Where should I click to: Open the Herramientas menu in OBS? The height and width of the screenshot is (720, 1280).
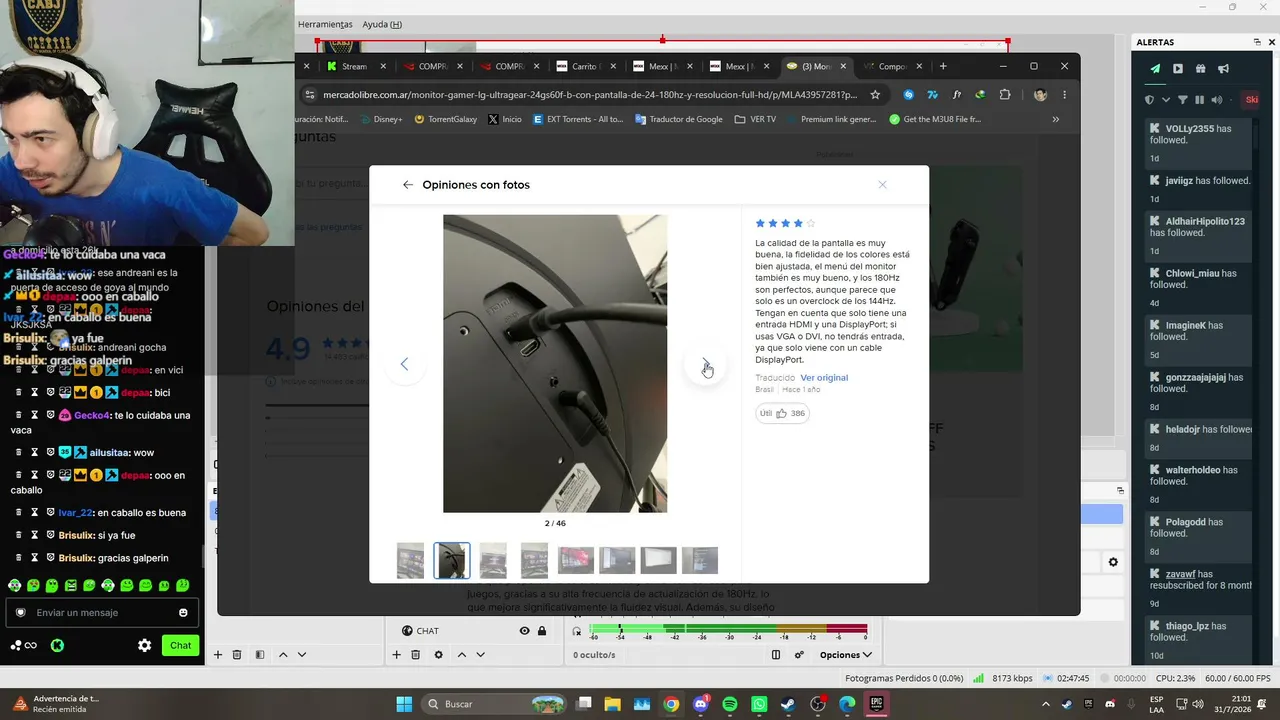[x=325, y=24]
